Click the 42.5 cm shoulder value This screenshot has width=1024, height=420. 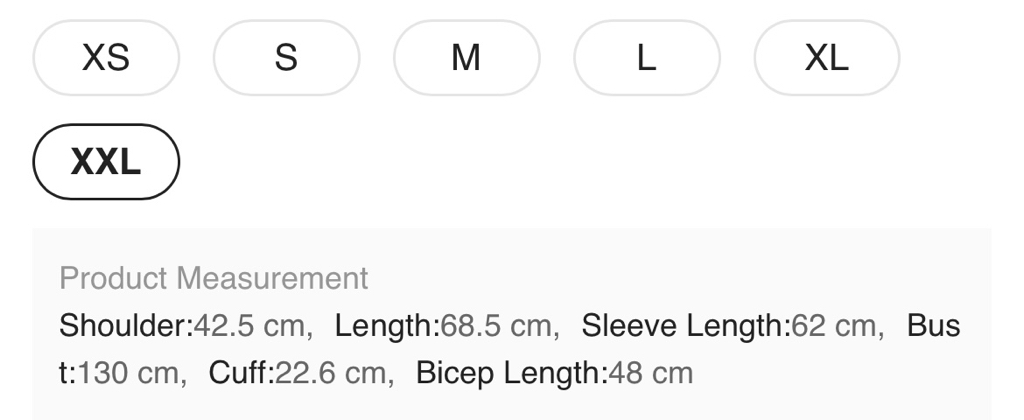click(x=250, y=326)
